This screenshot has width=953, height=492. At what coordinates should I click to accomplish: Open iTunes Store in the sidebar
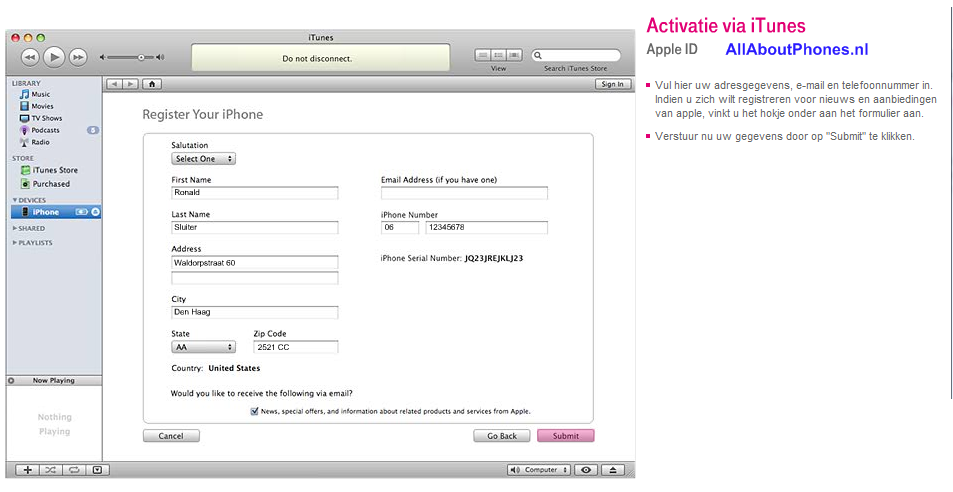tap(54, 170)
